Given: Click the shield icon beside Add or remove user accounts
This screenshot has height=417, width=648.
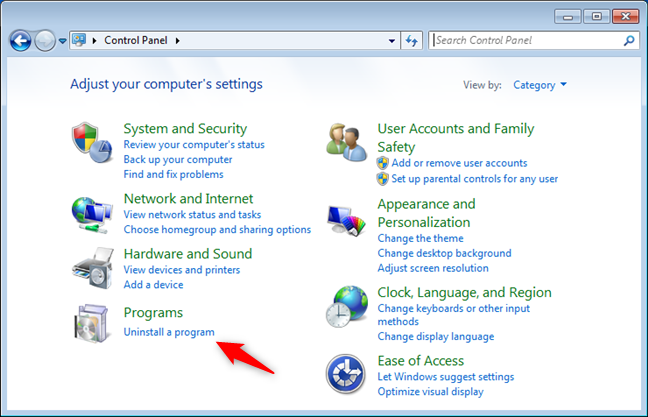Looking at the screenshot, I should pos(383,163).
